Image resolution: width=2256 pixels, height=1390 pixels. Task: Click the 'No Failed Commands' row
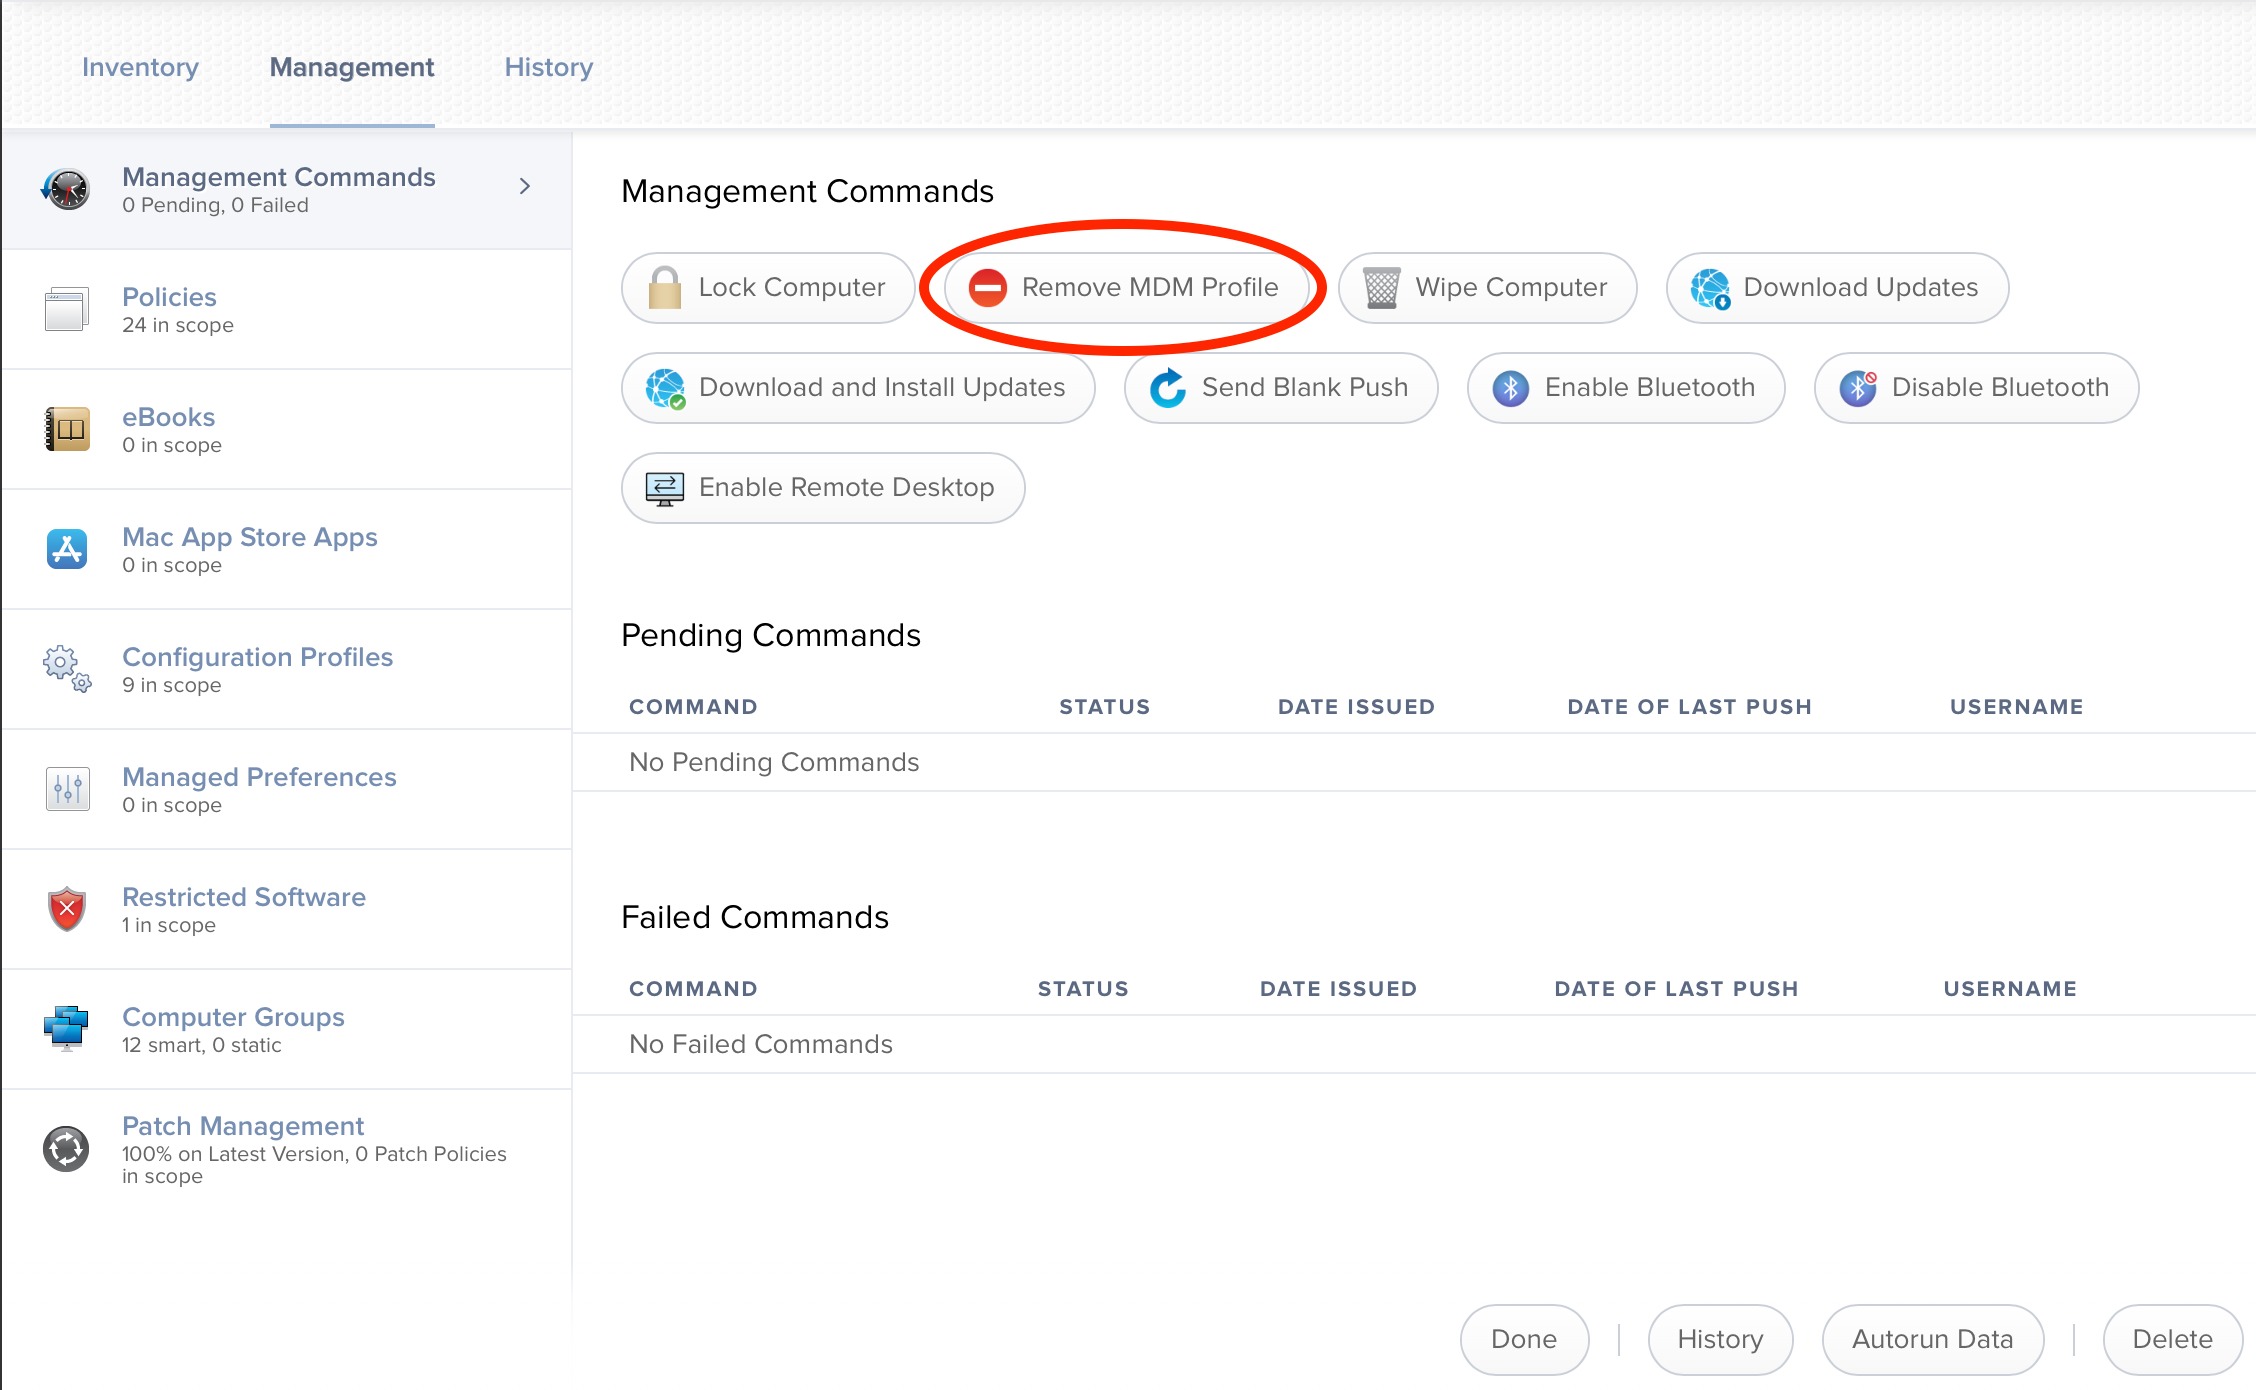click(x=1414, y=1044)
